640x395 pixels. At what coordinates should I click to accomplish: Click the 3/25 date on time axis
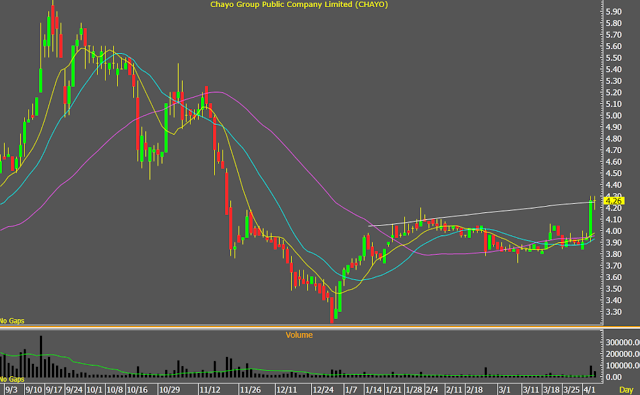tap(571, 390)
